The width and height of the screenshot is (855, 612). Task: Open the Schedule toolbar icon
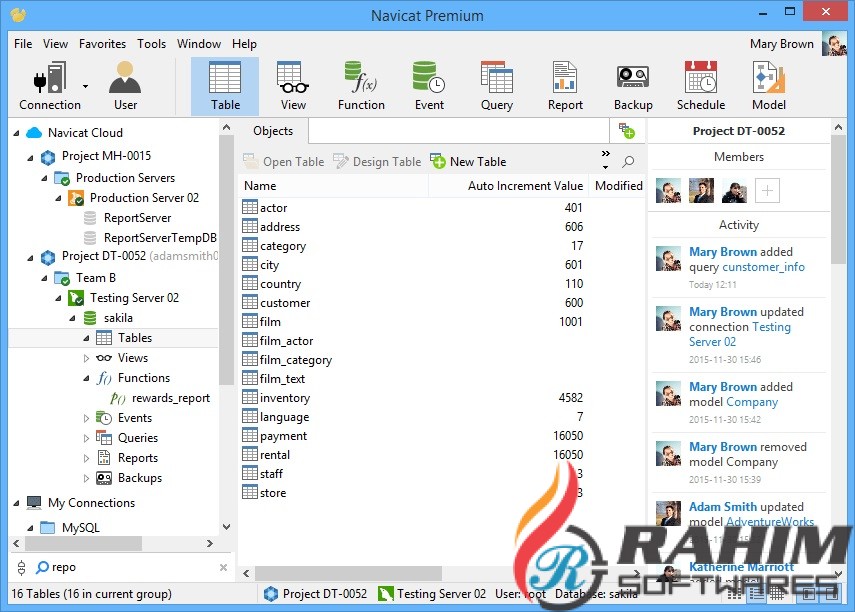(x=701, y=86)
